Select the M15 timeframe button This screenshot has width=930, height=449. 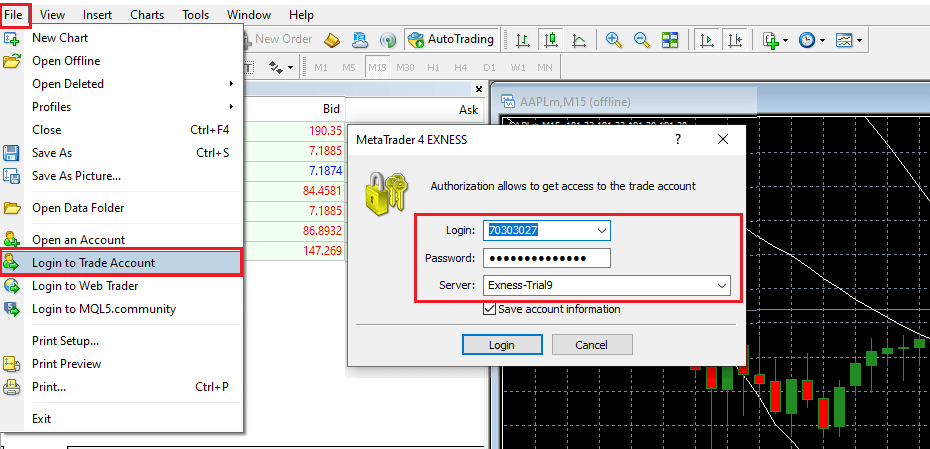(377, 67)
